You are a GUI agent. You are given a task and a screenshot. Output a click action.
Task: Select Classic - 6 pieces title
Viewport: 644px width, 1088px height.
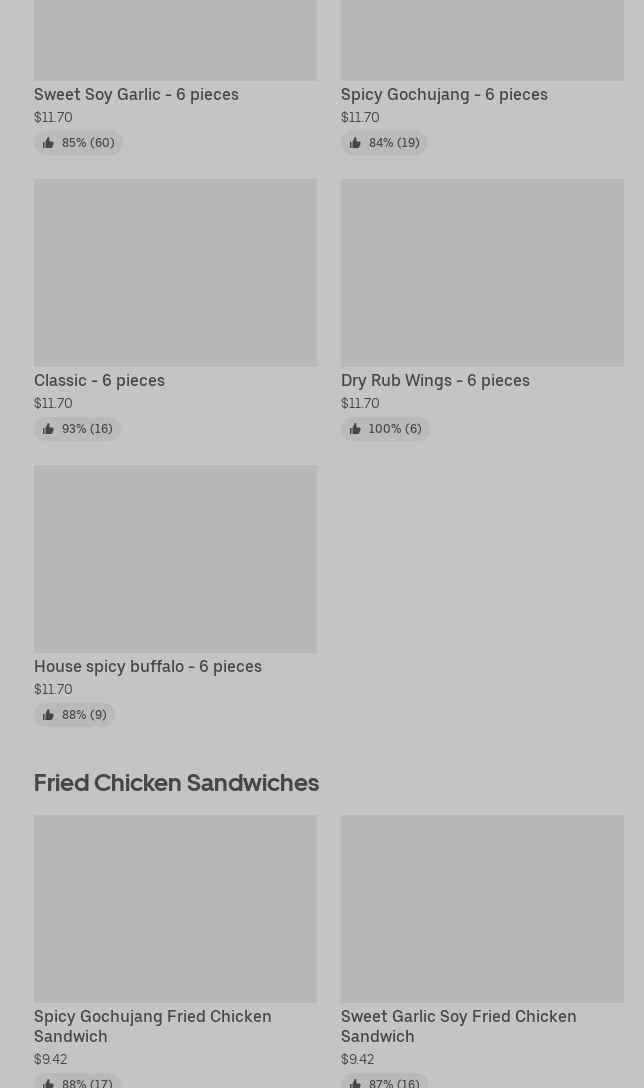click(x=99, y=380)
